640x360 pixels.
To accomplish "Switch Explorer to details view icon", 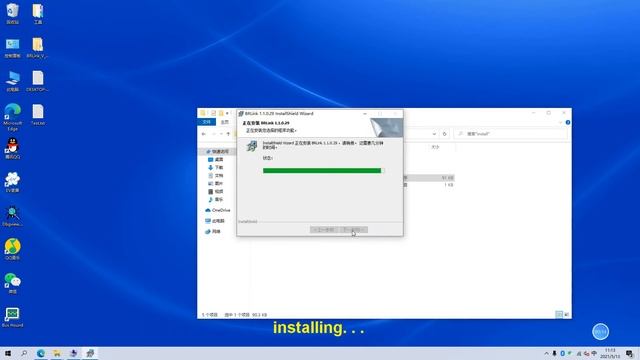I will (559, 314).
